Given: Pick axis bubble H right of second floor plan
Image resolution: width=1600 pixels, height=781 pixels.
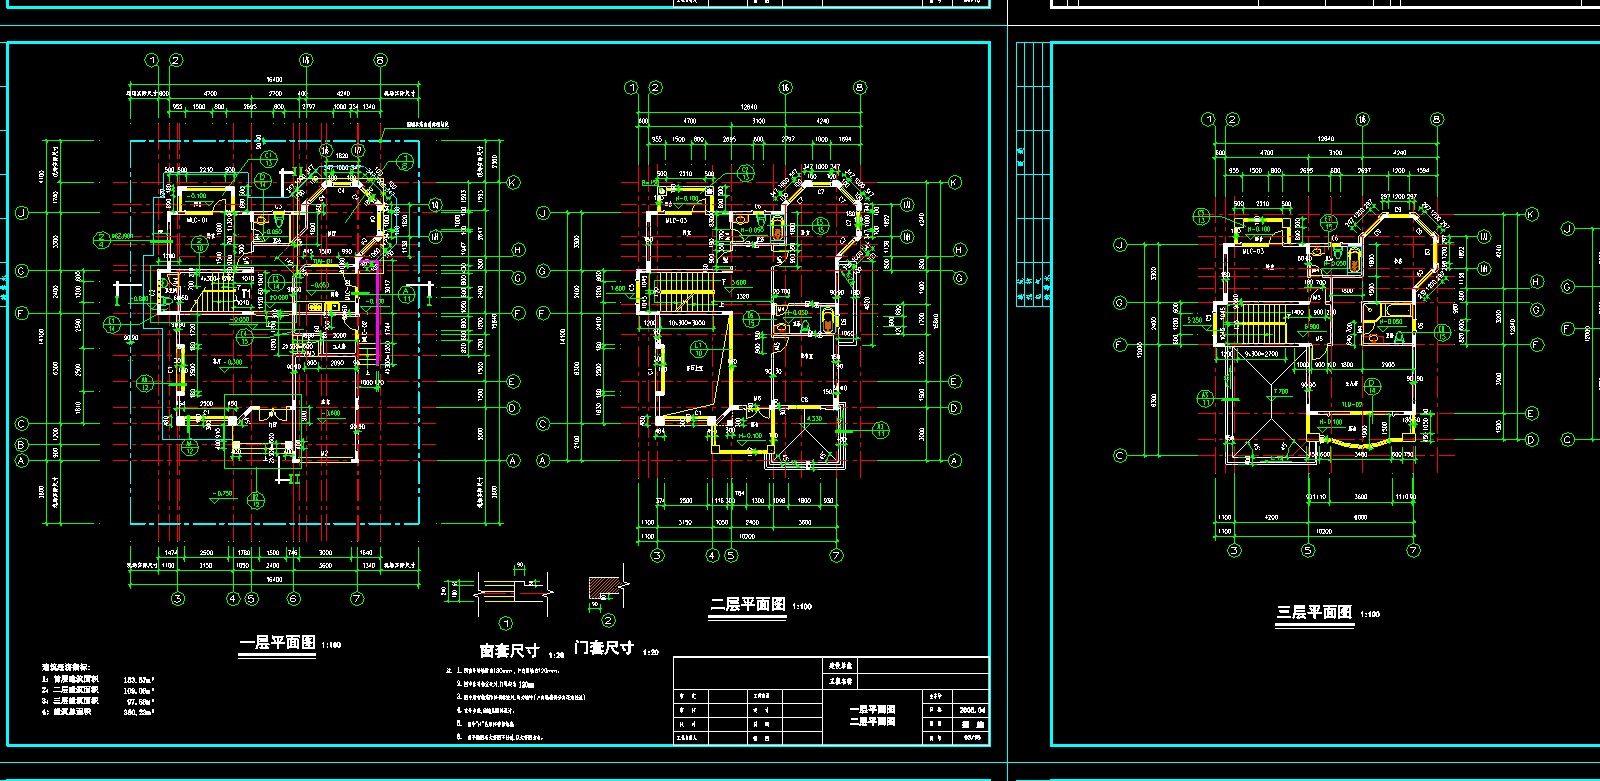Looking at the screenshot, I should 959,250.
